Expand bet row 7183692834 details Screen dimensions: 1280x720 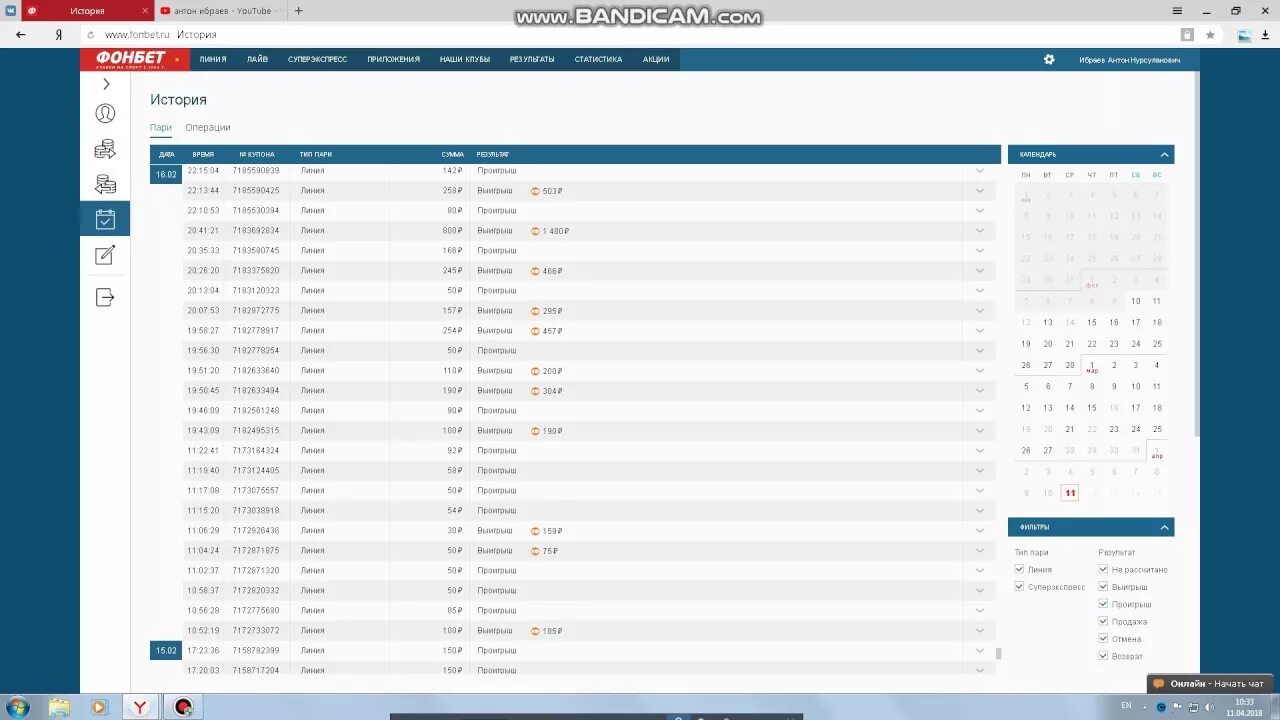click(980, 231)
